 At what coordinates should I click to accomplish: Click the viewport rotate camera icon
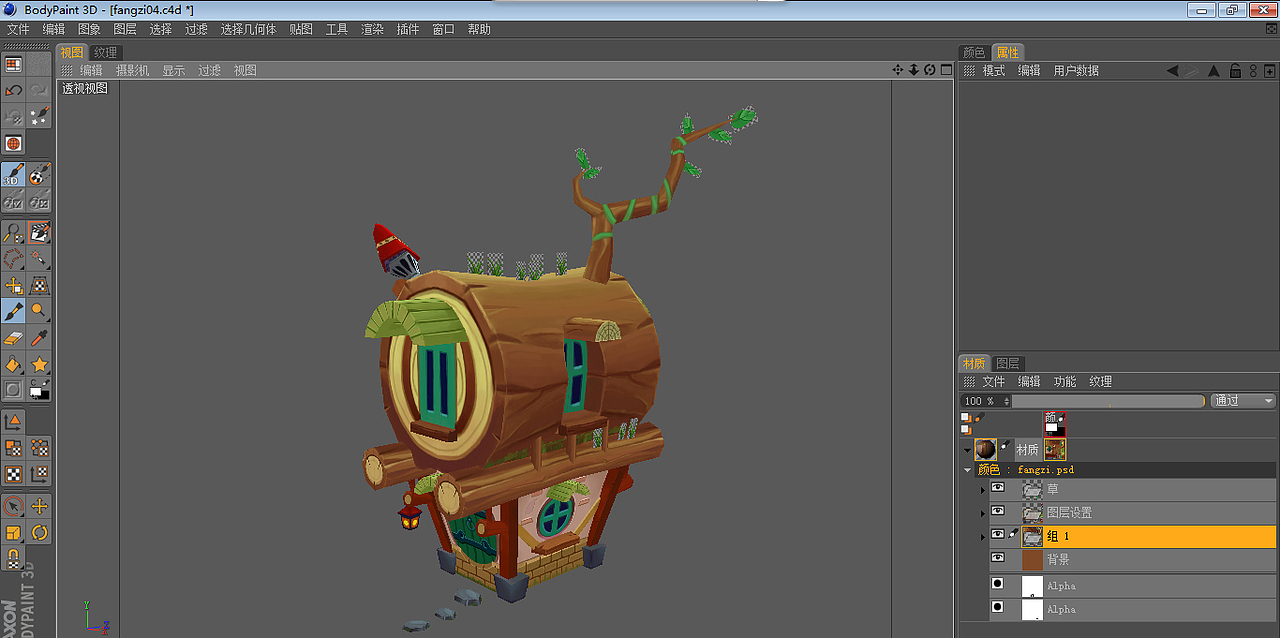click(x=929, y=70)
